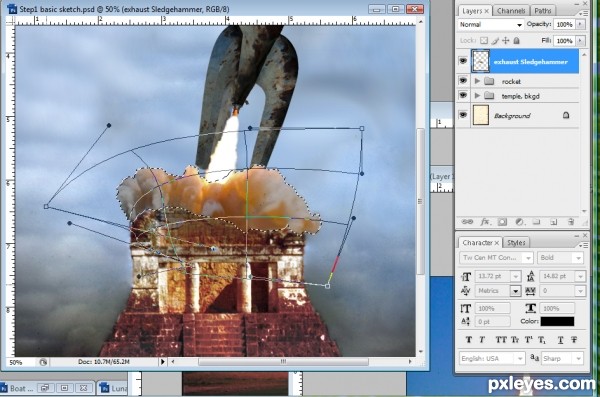The image size is (600, 397).
Task: Create a new group folder
Action: pos(536,222)
